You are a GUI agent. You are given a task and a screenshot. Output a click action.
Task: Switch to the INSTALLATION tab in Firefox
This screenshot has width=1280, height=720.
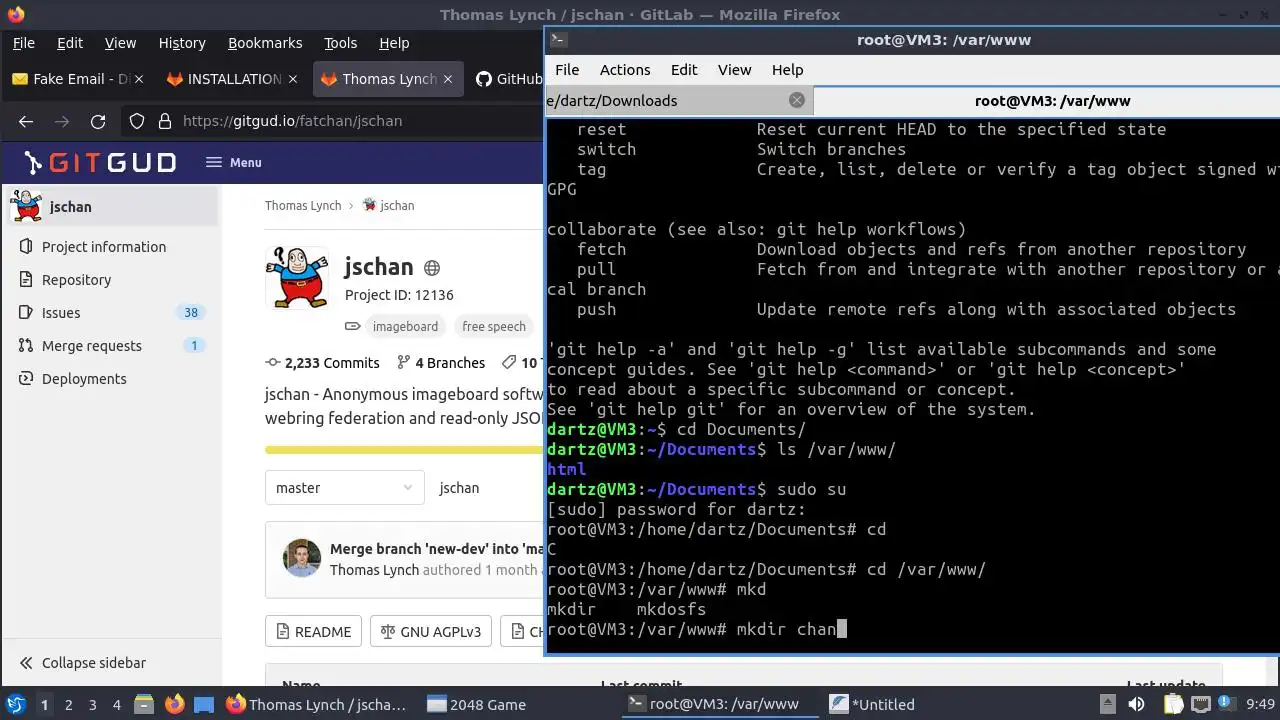224,79
